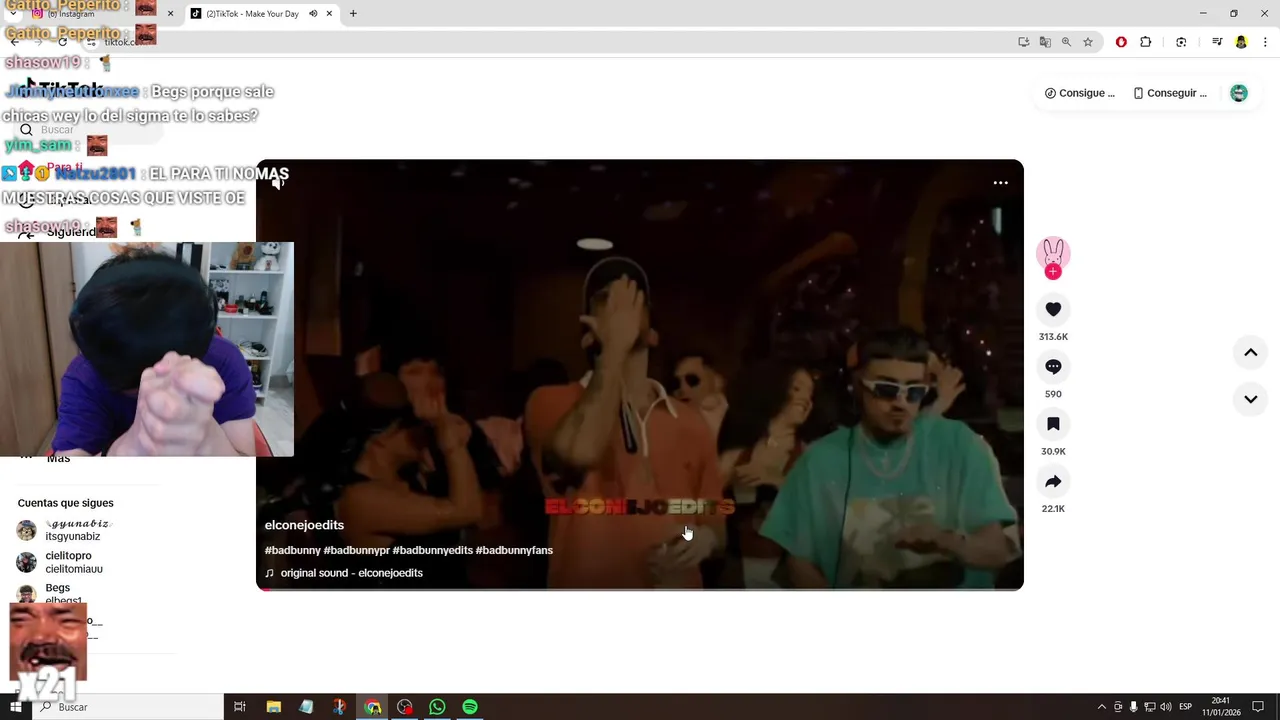This screenshot has height=720, width=1280.
Task: Click the system tray microphone icon
Action: click(x=1133, y=707)
